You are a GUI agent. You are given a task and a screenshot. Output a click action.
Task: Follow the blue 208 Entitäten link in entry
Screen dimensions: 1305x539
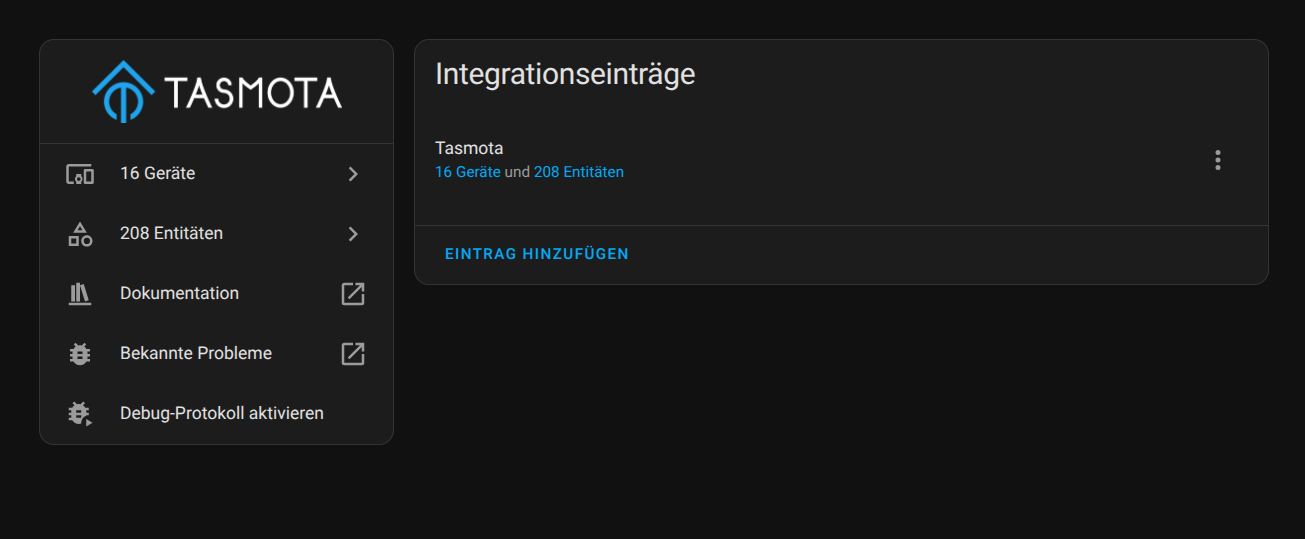[x=579, y=172]
